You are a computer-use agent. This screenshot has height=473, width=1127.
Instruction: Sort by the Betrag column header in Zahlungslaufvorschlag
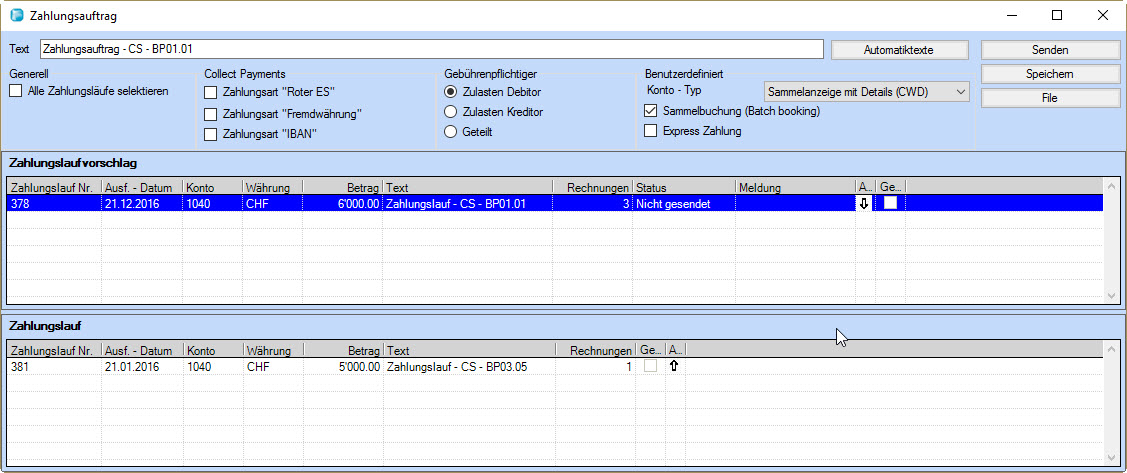(x=342, y=187)
